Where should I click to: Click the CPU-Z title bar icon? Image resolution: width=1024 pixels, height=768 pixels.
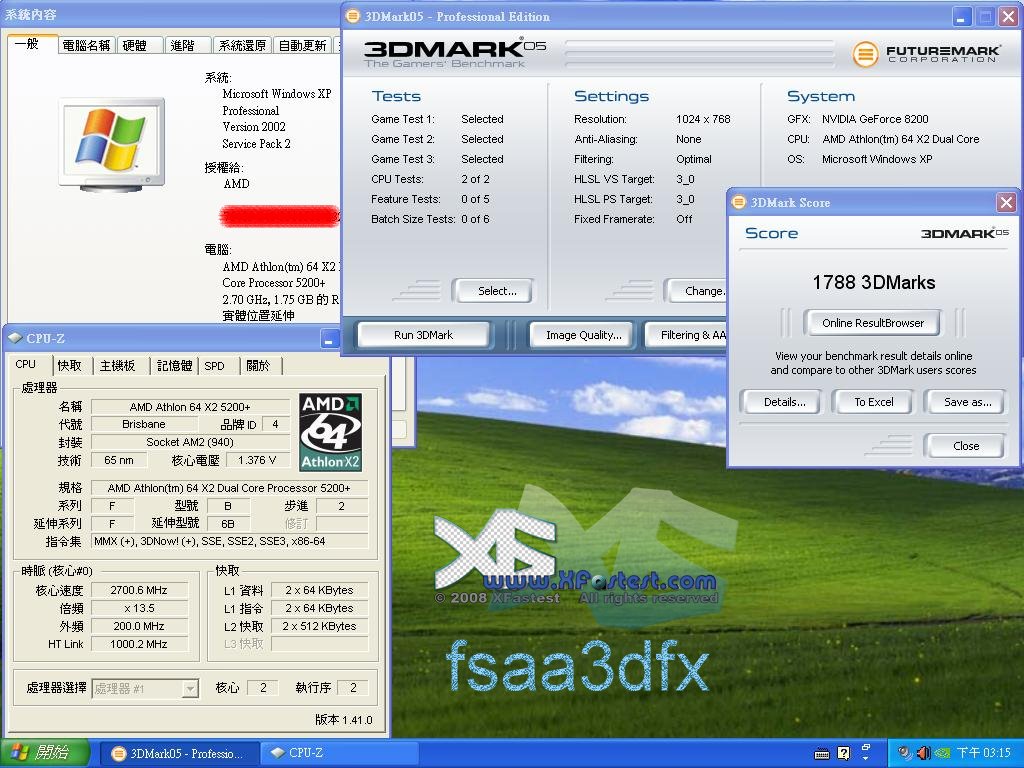coord(15,338)
